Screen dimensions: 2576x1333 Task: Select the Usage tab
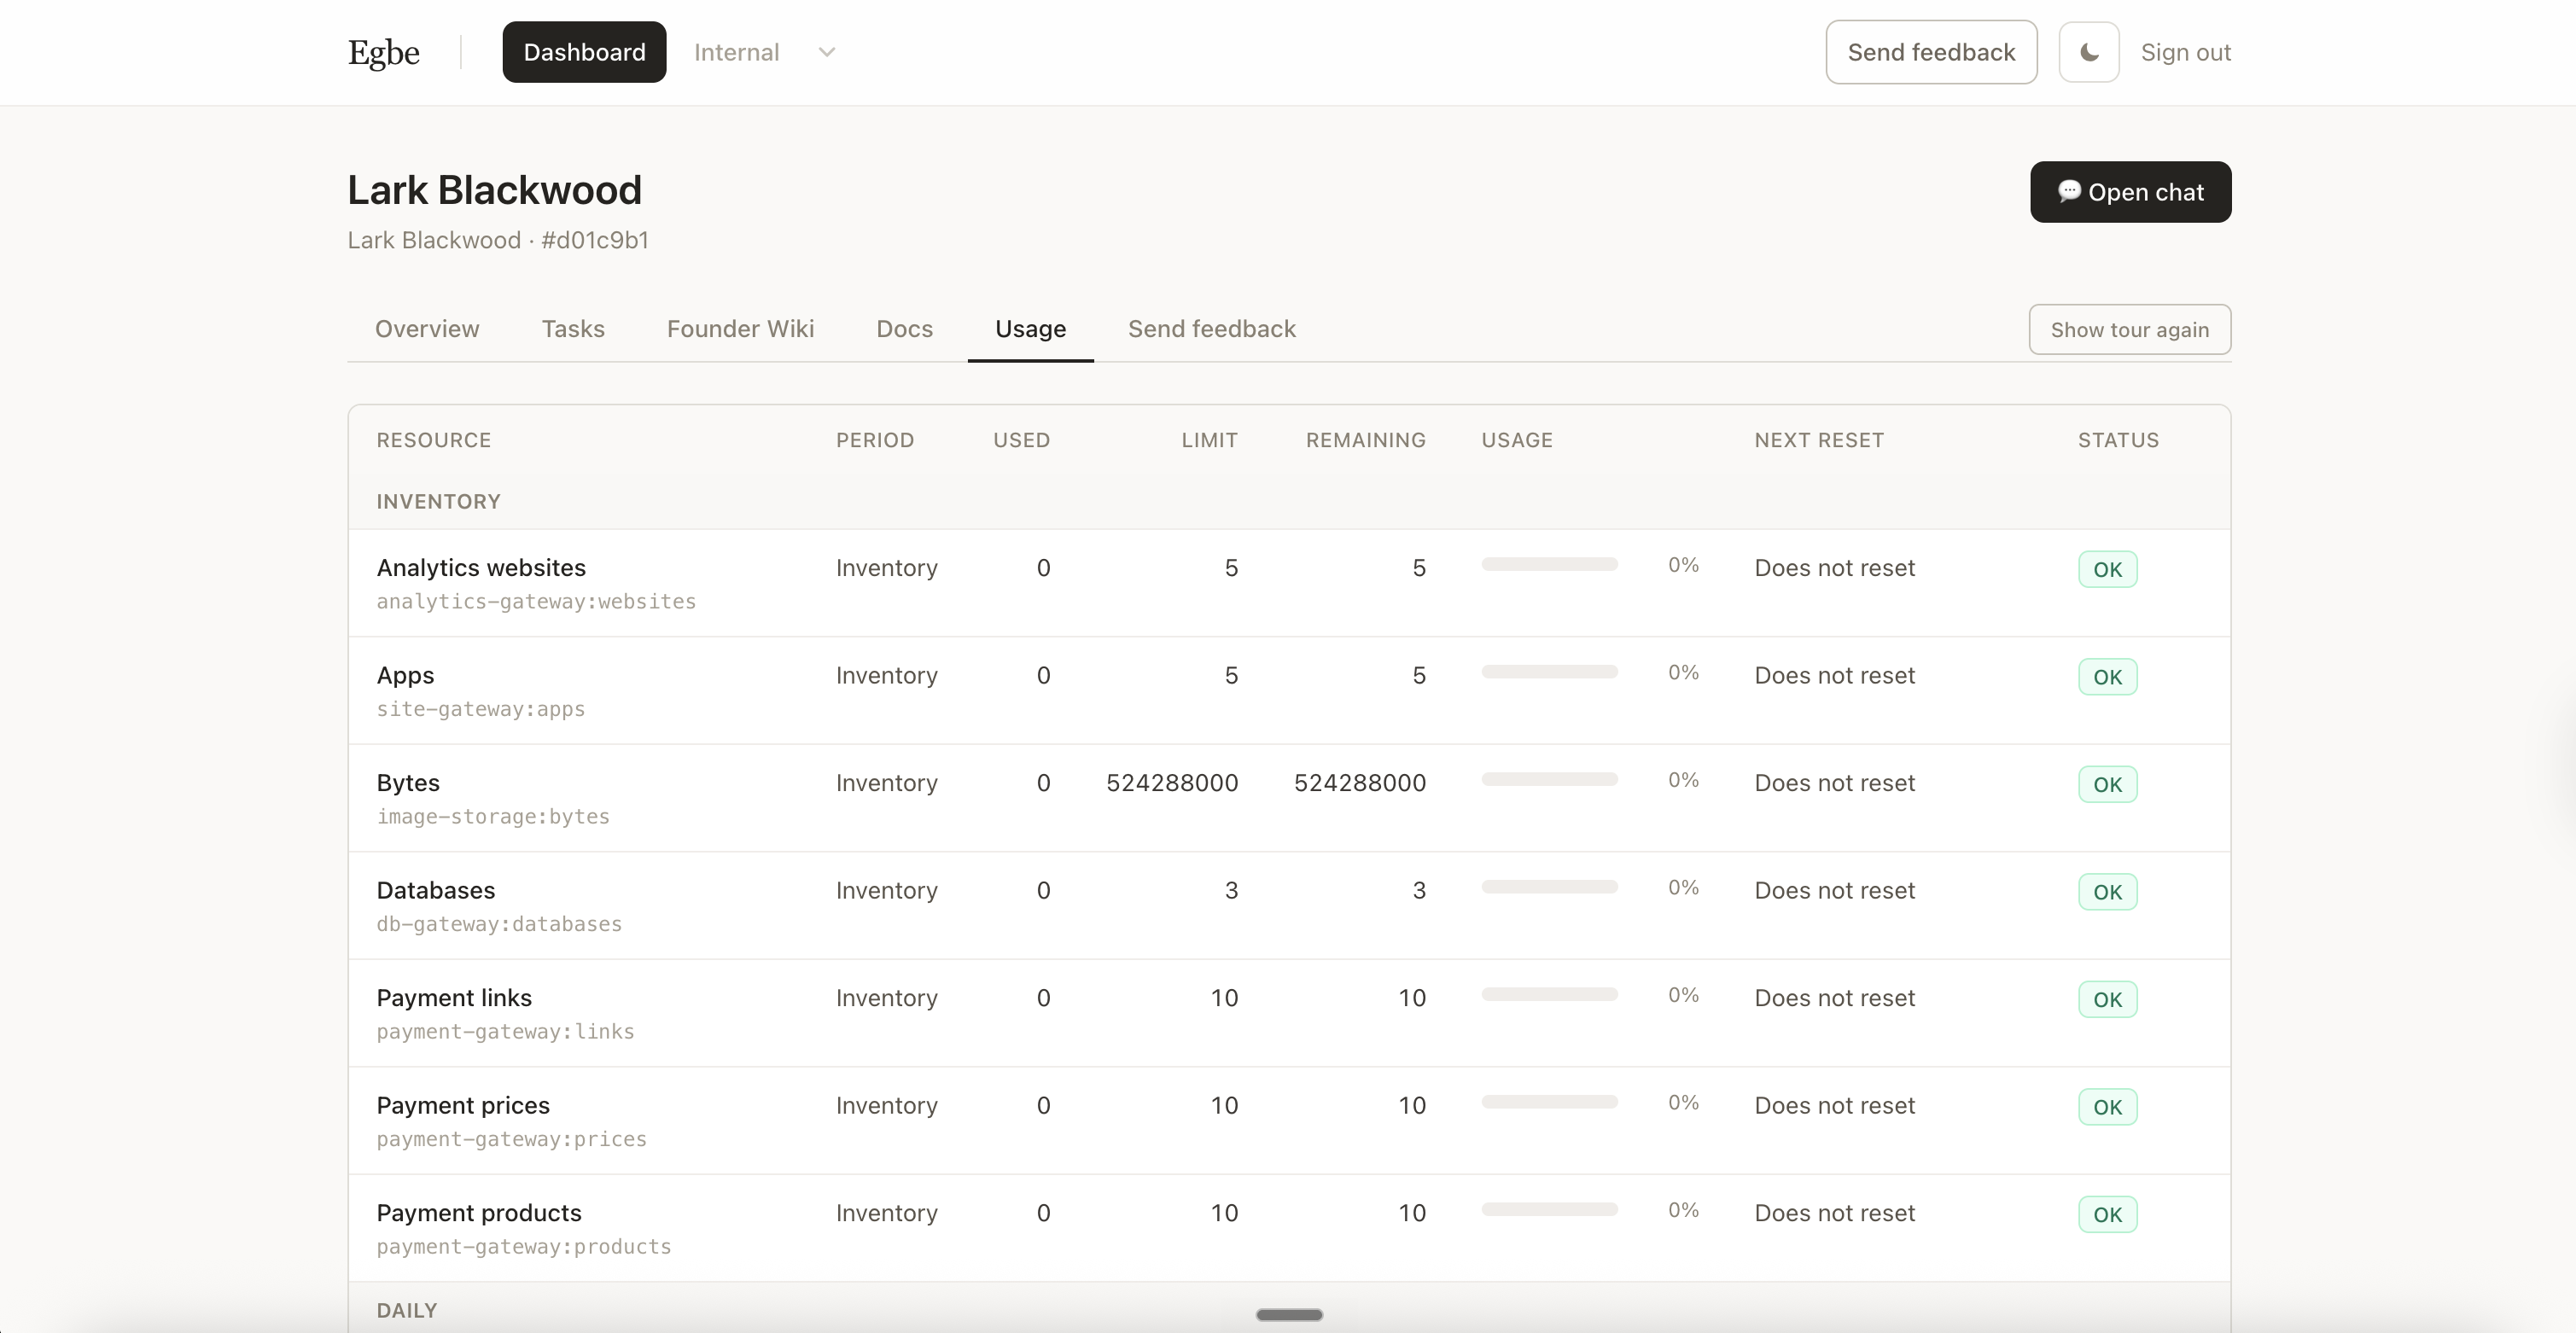tap(1030, 329)
